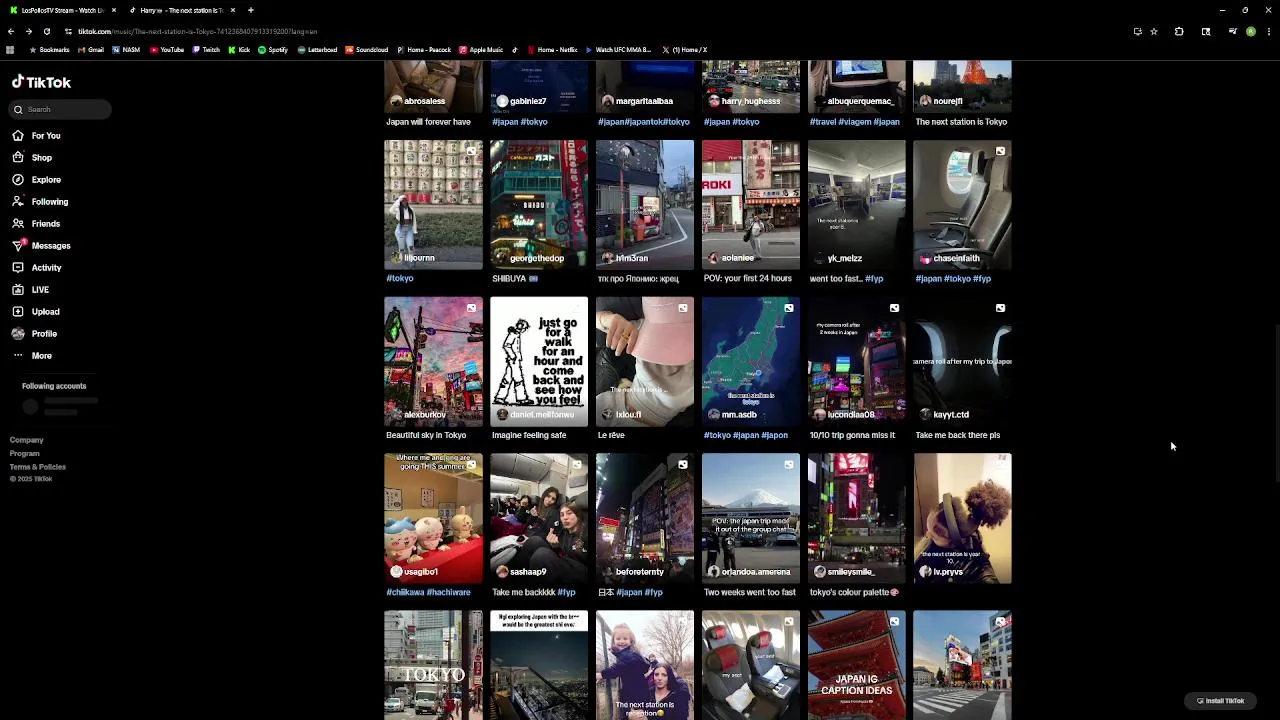1280x720 pixels.
Task: Open the browser three-dot menu
Action: coord(1269,32)
